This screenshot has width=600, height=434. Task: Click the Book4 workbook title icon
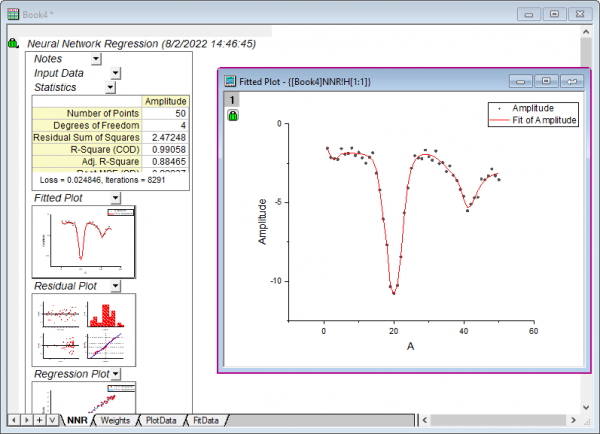tap(12, 14)
